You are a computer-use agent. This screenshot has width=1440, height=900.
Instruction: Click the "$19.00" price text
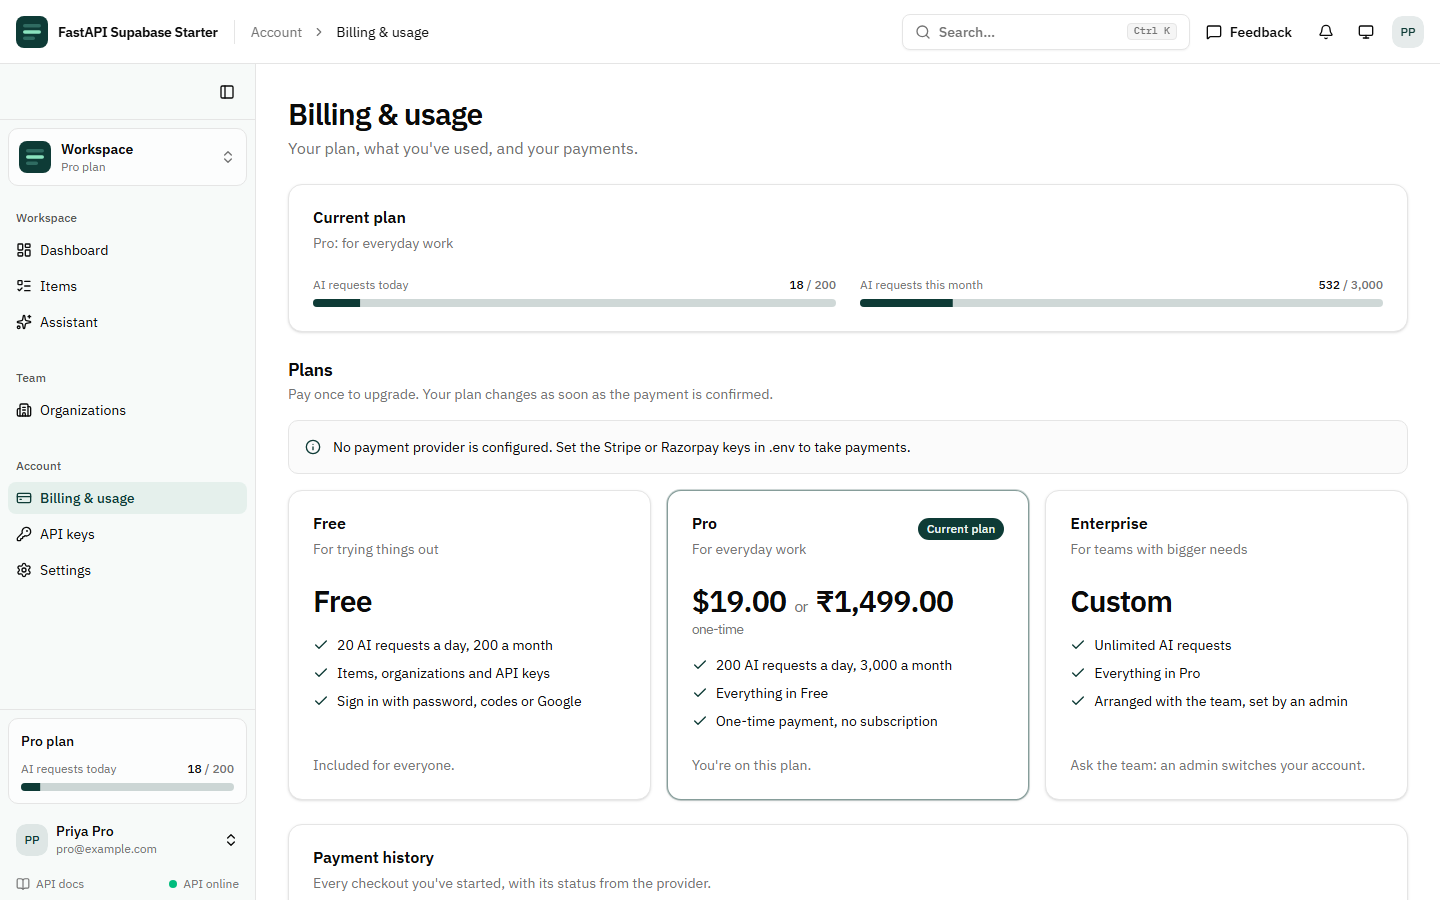coord(739,602)
